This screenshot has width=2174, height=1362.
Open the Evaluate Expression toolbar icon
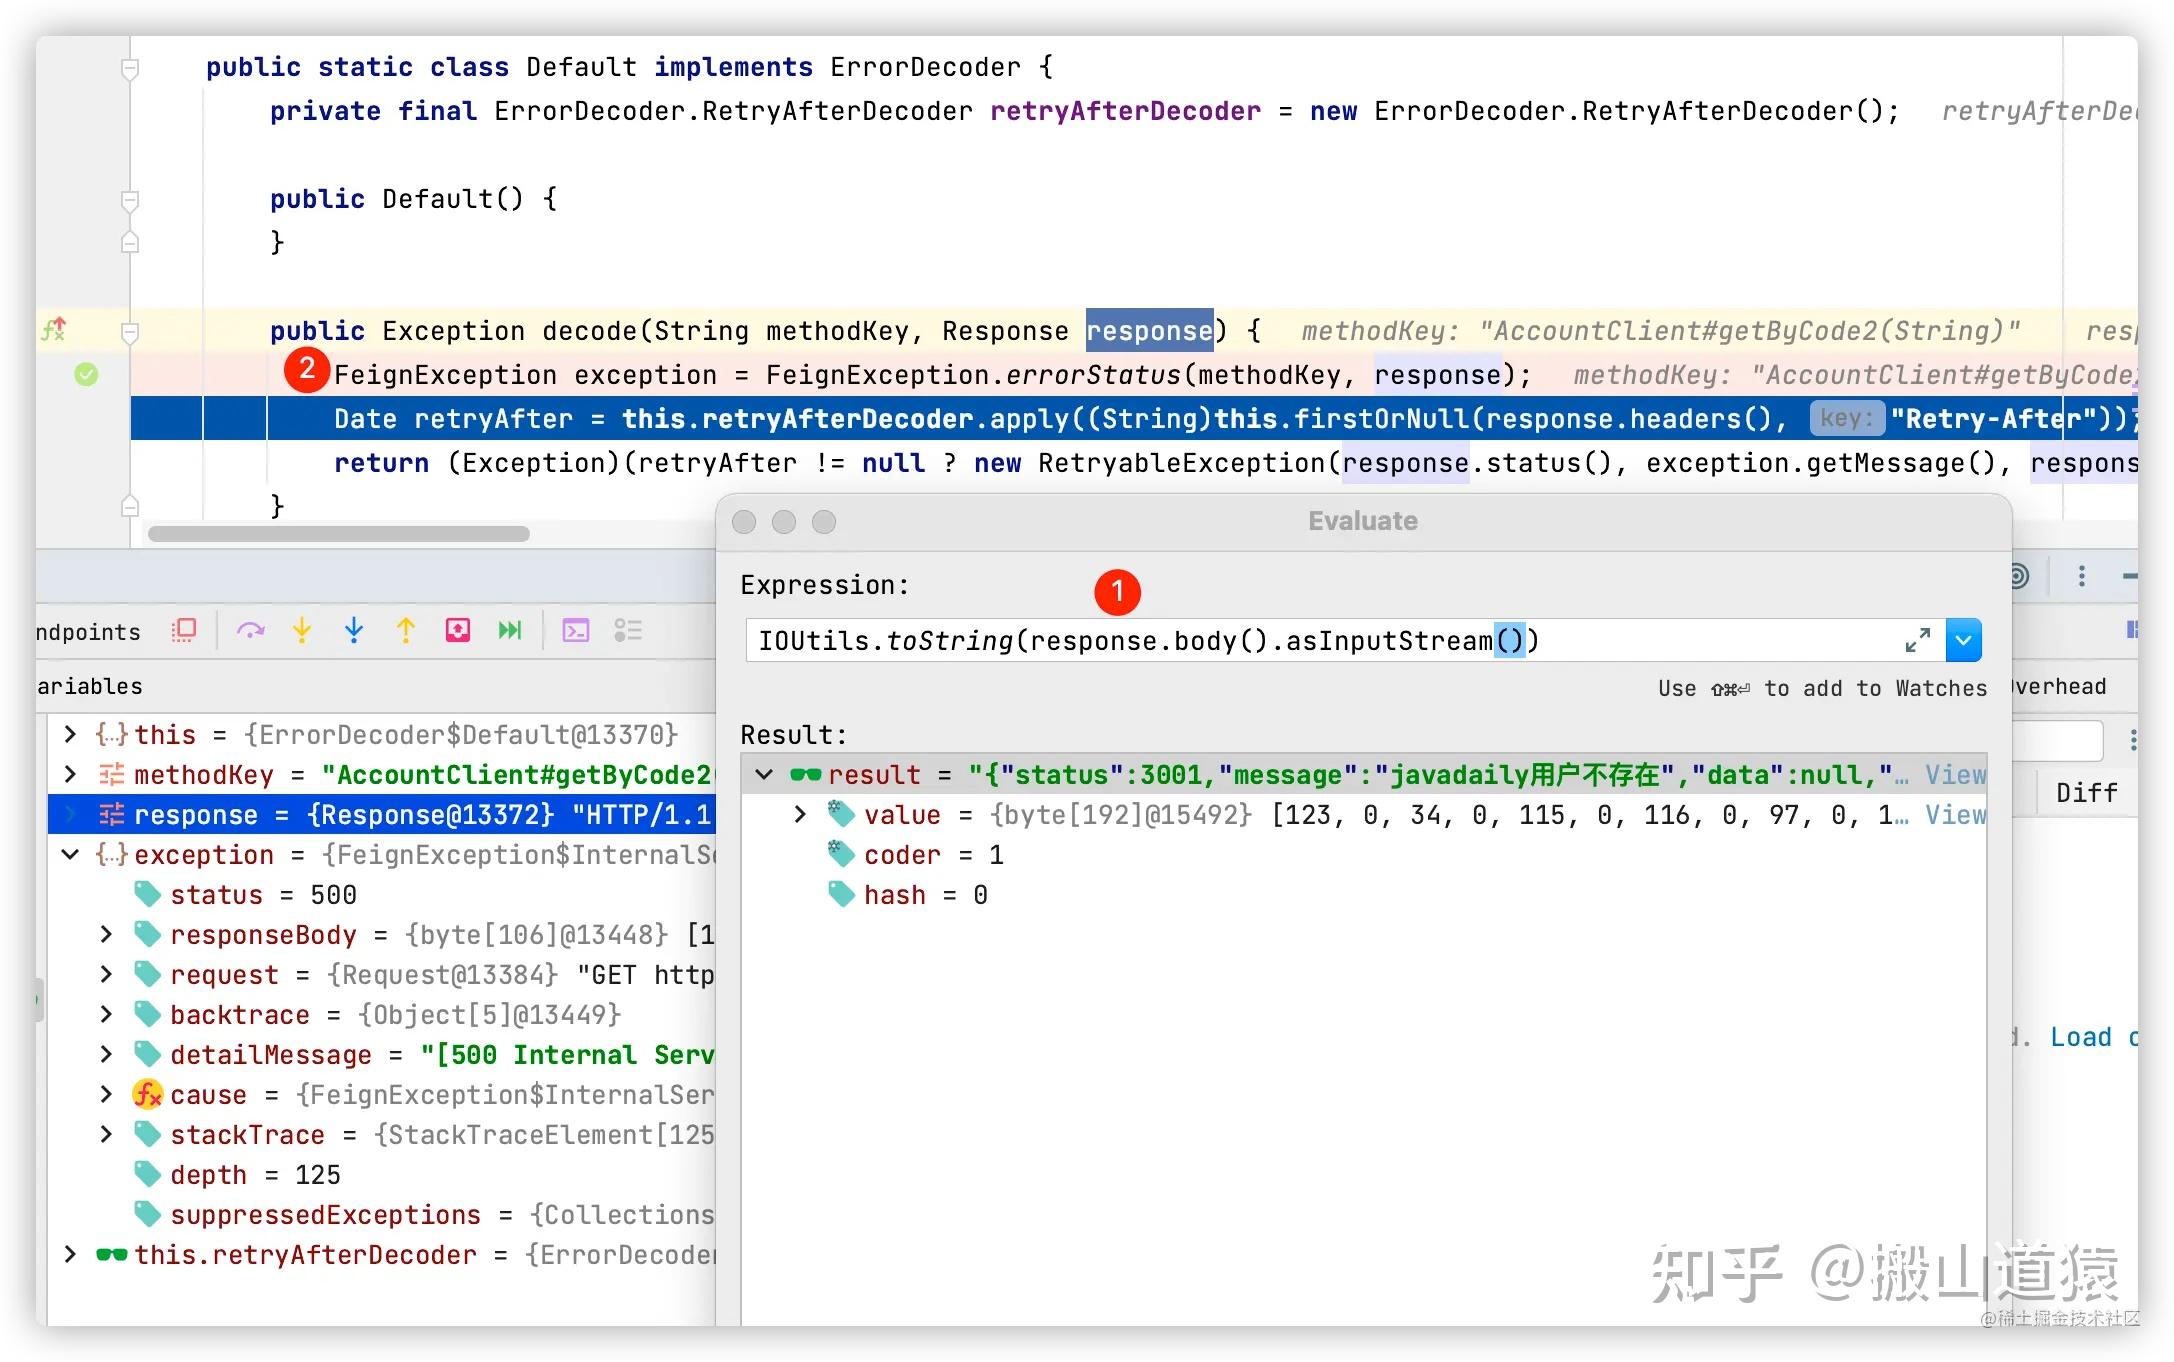point(576,630)
